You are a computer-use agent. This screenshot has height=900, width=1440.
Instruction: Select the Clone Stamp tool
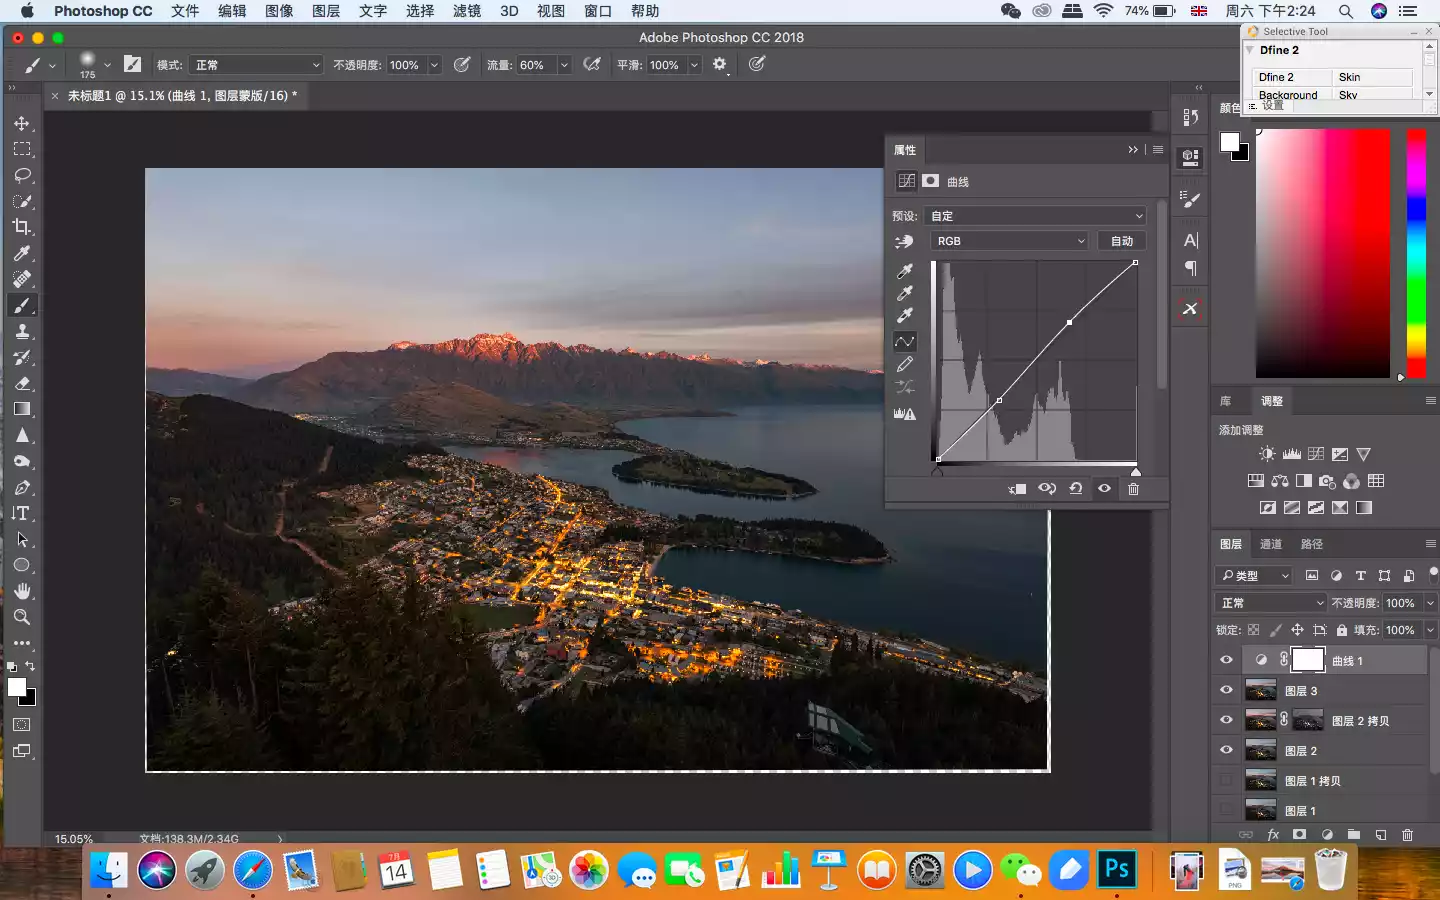tap(22, 332)
